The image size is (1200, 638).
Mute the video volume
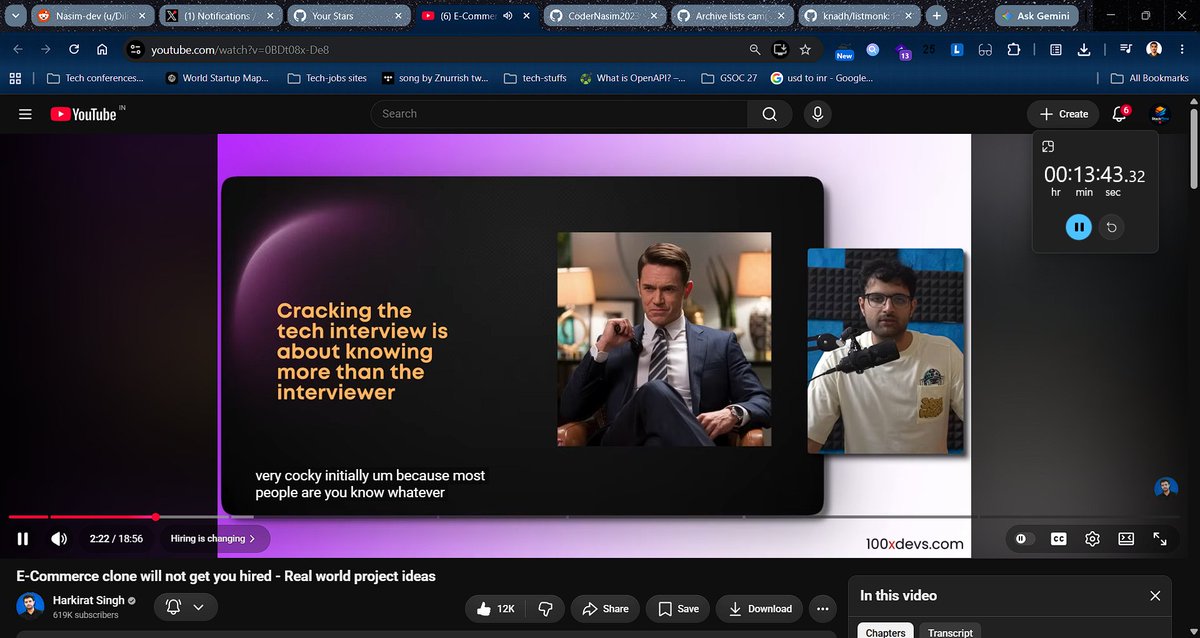click(59, 538)
